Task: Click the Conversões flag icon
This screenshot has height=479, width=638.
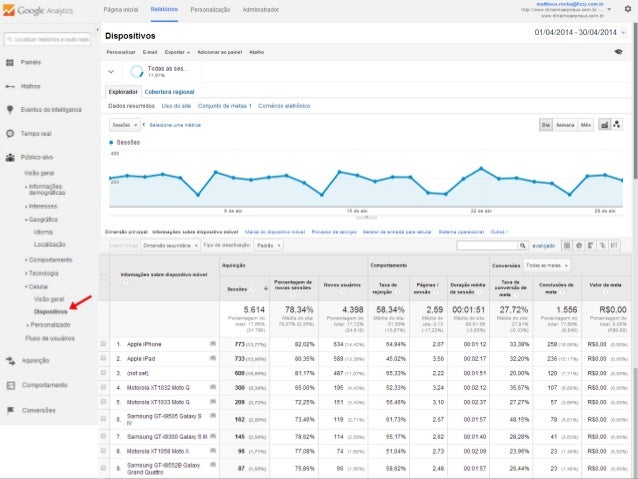Action: point(9,409)
